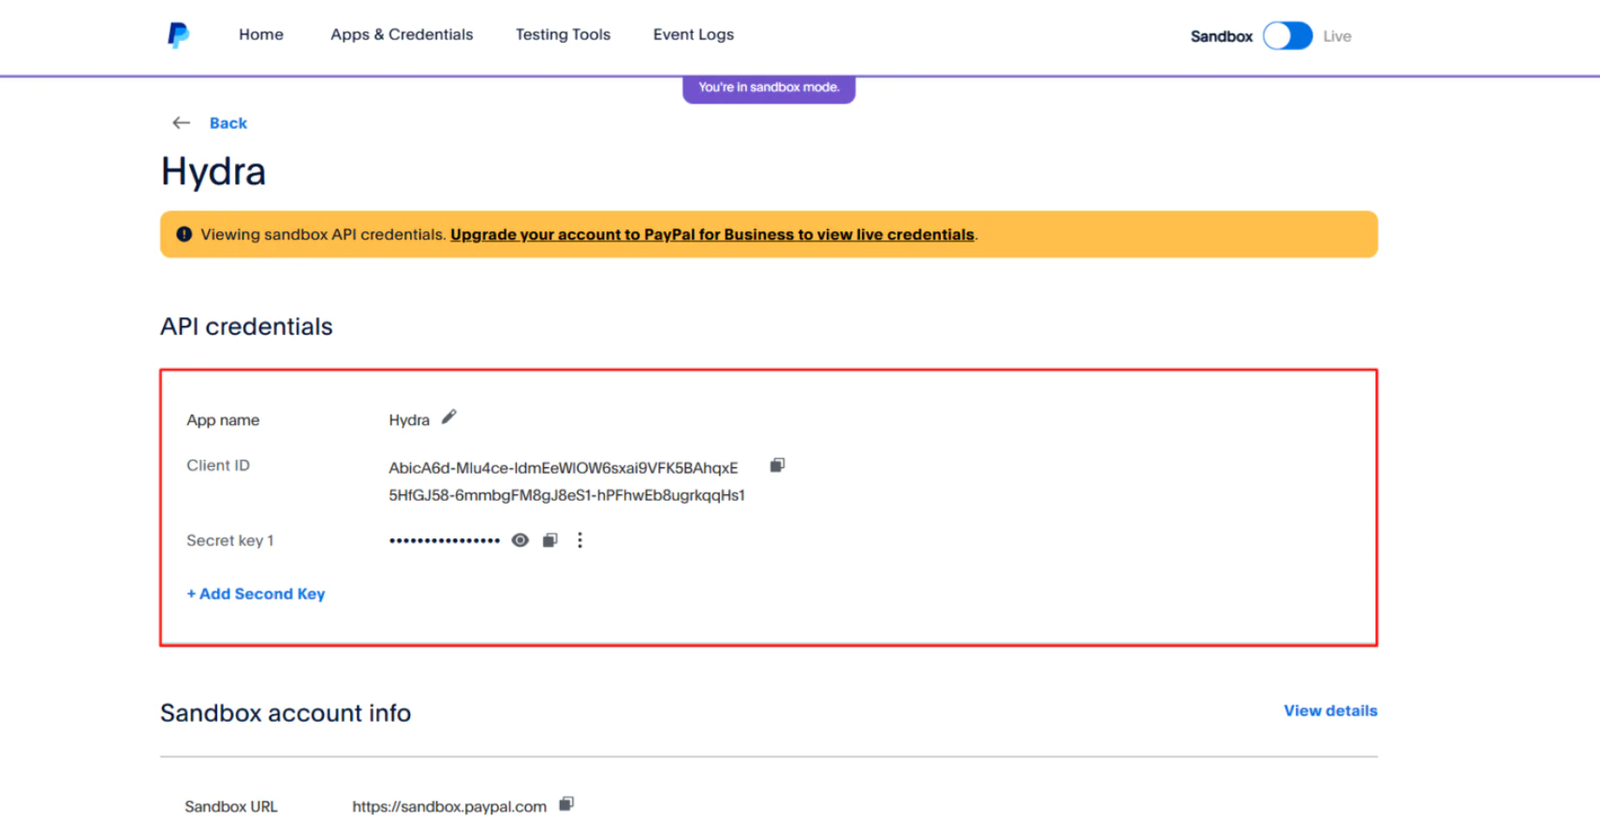Viewport: 1600px width, 819px height.
Task: Click the masked secret key dots
Action: (x=444, y=540)
